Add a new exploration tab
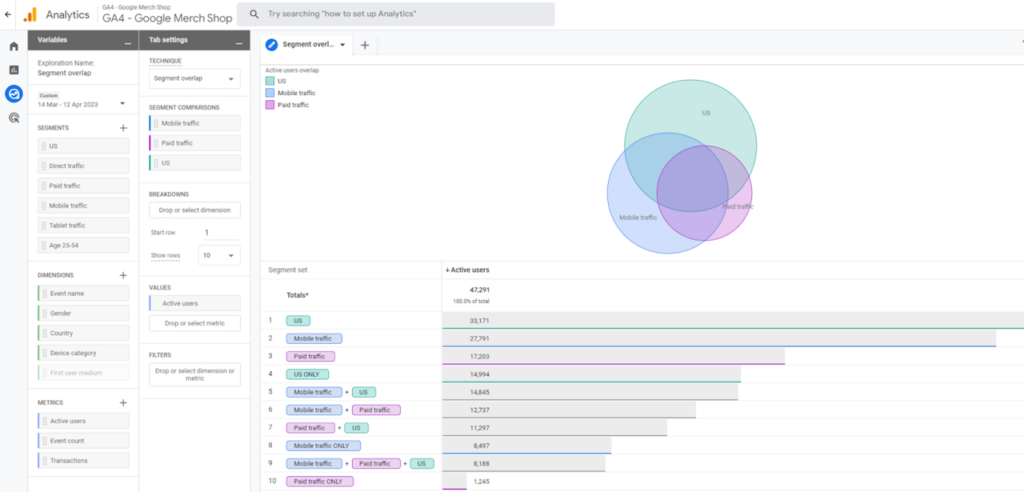The width and height of the screenshot is (1024, 492). click(x=365, y=45)
